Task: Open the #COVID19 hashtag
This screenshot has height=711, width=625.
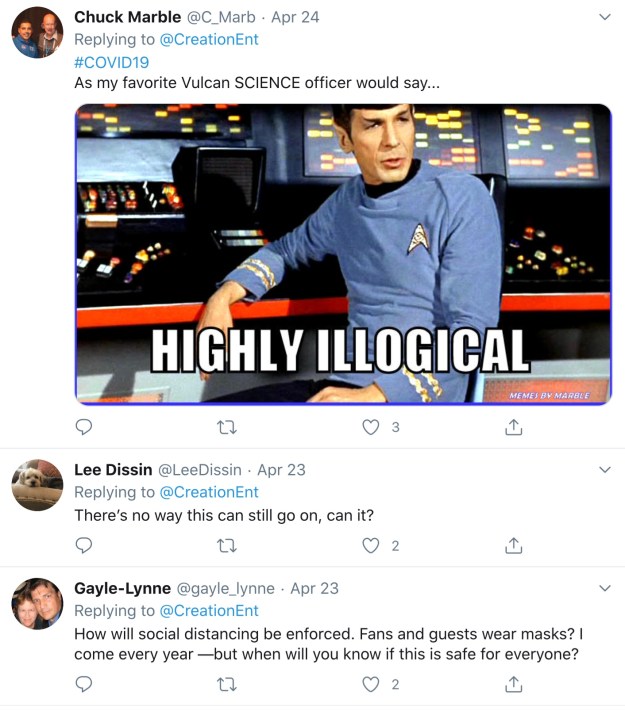Action: 112,62
